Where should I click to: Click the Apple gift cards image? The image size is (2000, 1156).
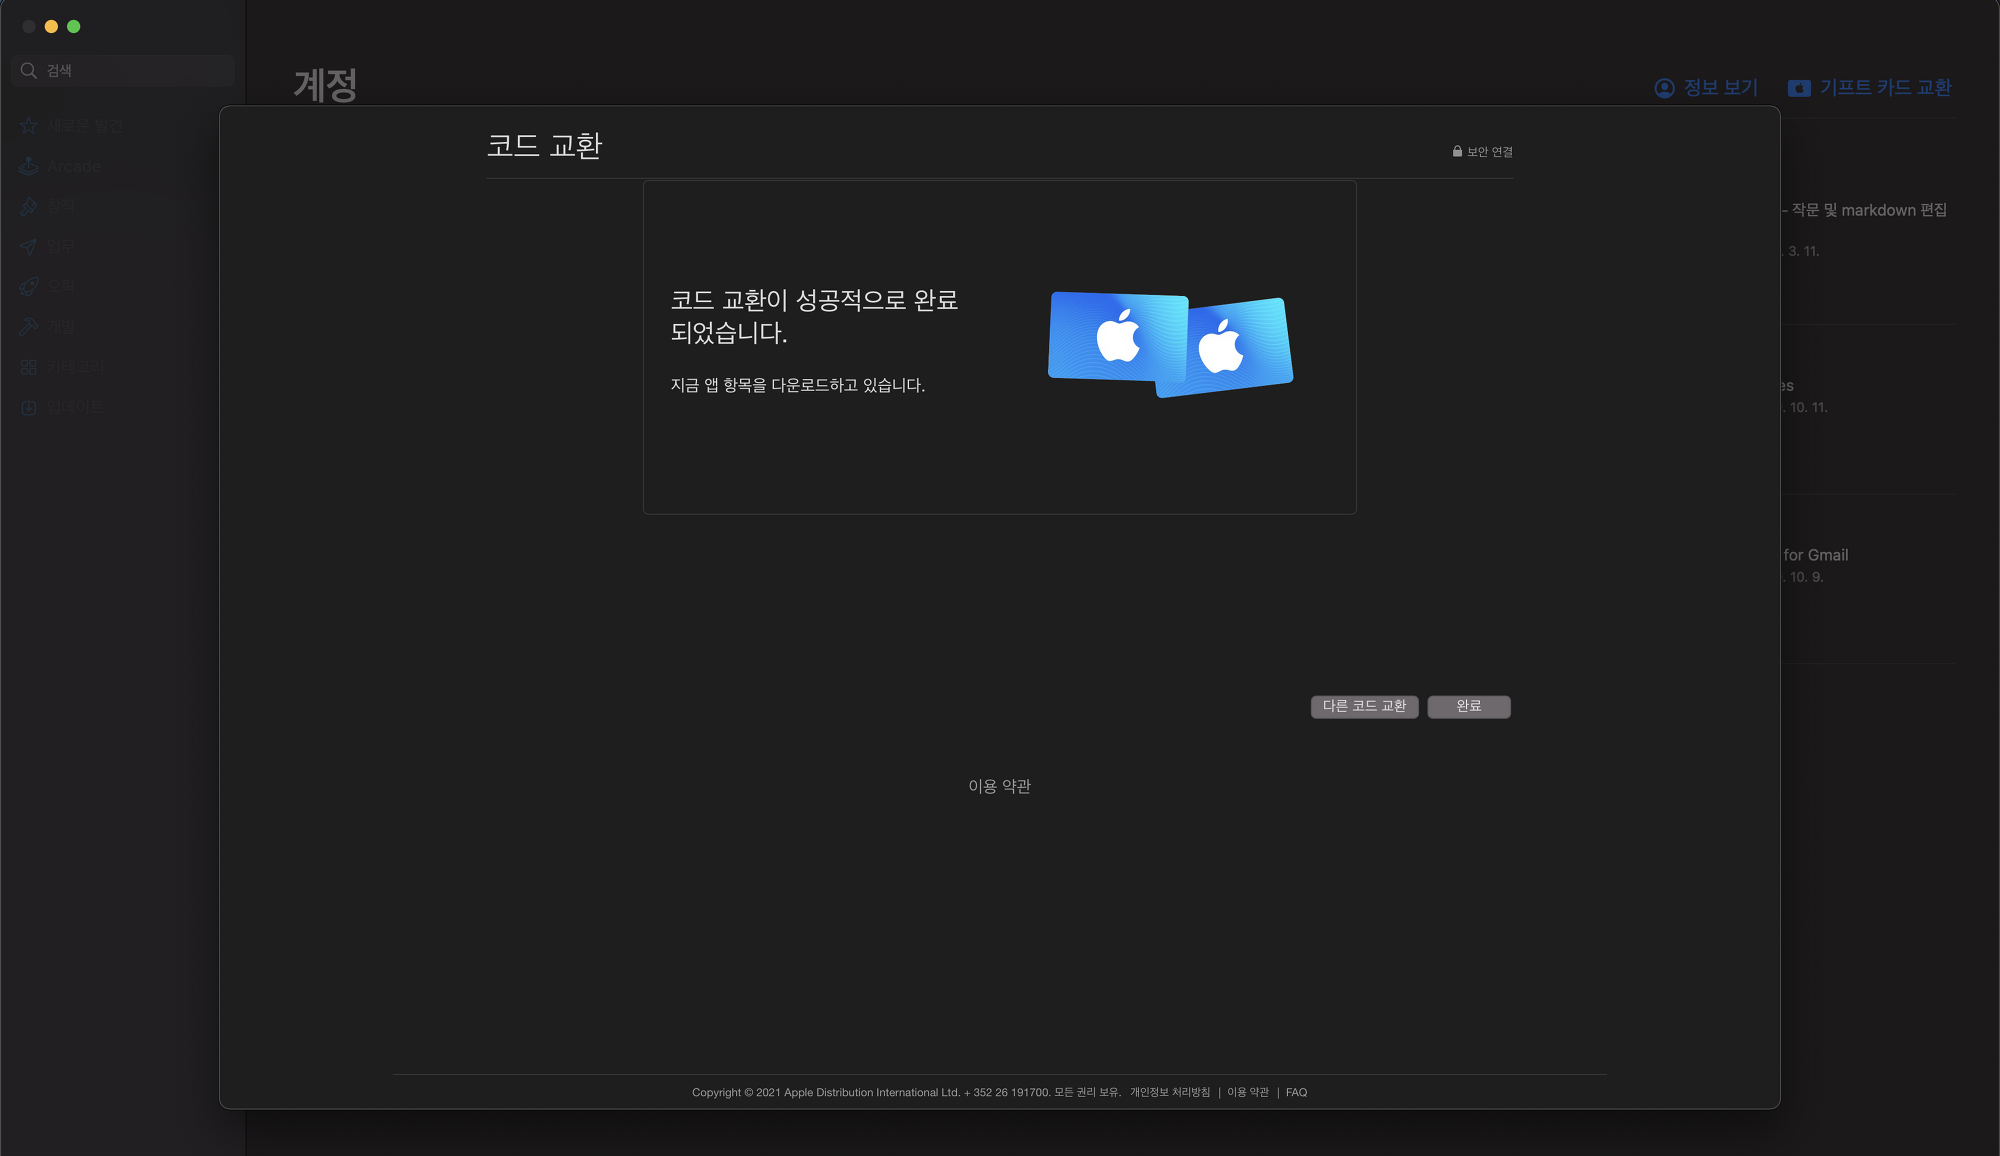(1170, 345)
